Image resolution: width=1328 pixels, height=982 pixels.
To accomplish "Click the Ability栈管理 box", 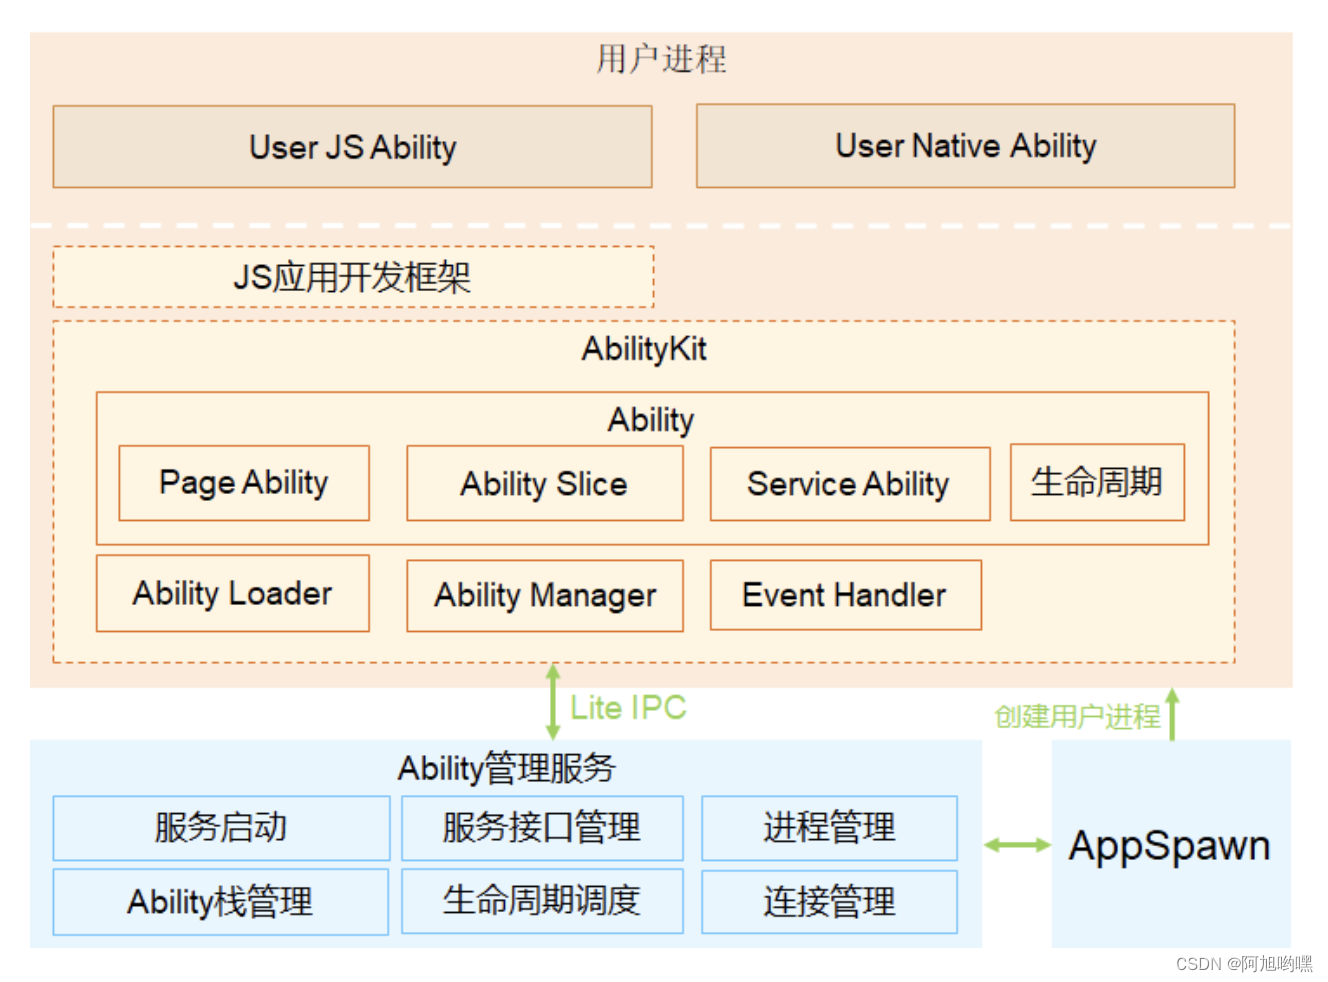I will click(x=220, y=902).
